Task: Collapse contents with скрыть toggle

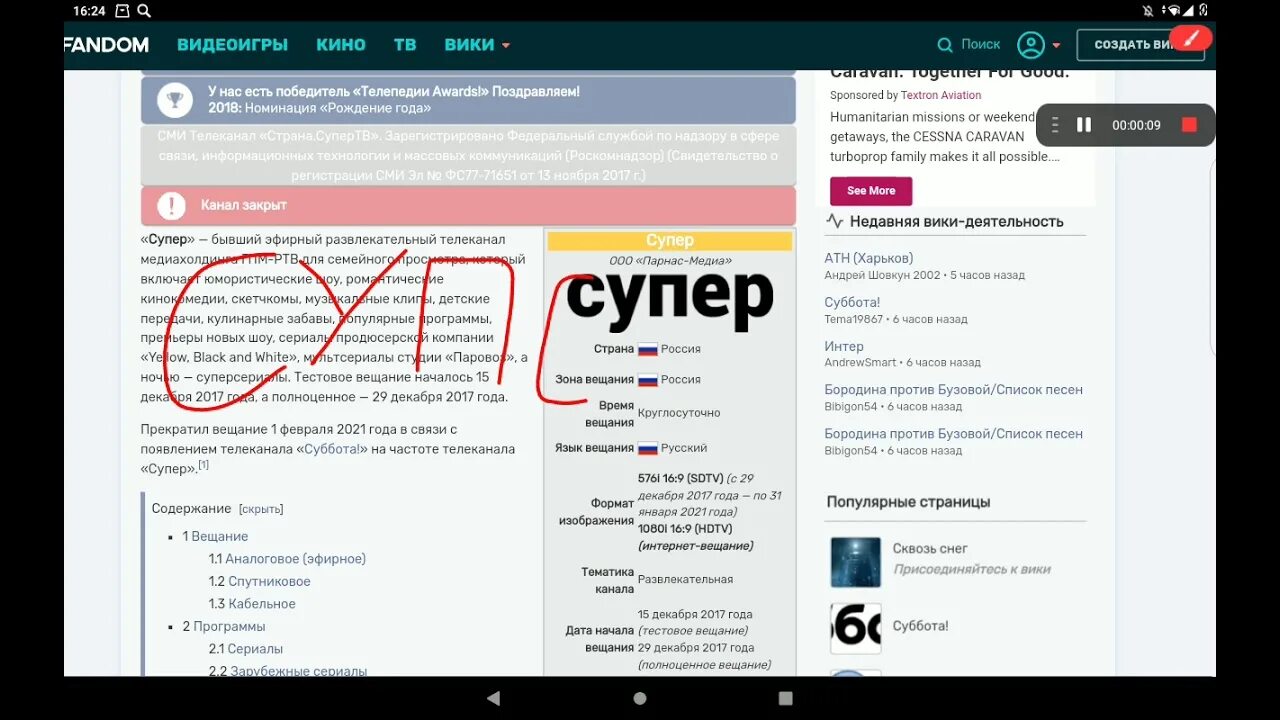Action: [261, 509]
